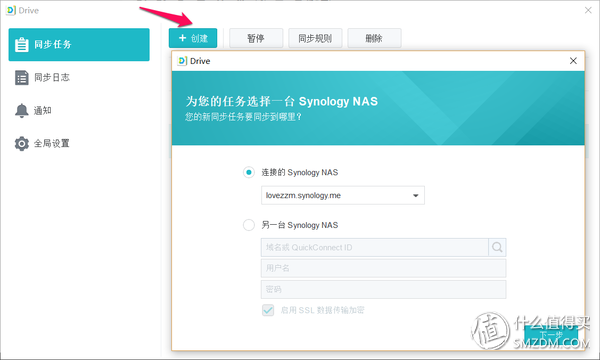The width and height of the screenshot is (600, 360).
Task: Open the 全局设置 gear icon
Action: pos(21,143)
